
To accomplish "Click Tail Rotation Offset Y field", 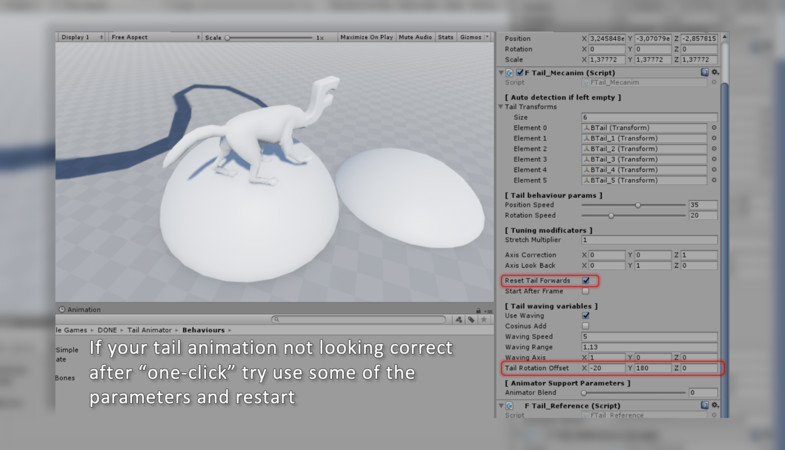I will 653,368.
